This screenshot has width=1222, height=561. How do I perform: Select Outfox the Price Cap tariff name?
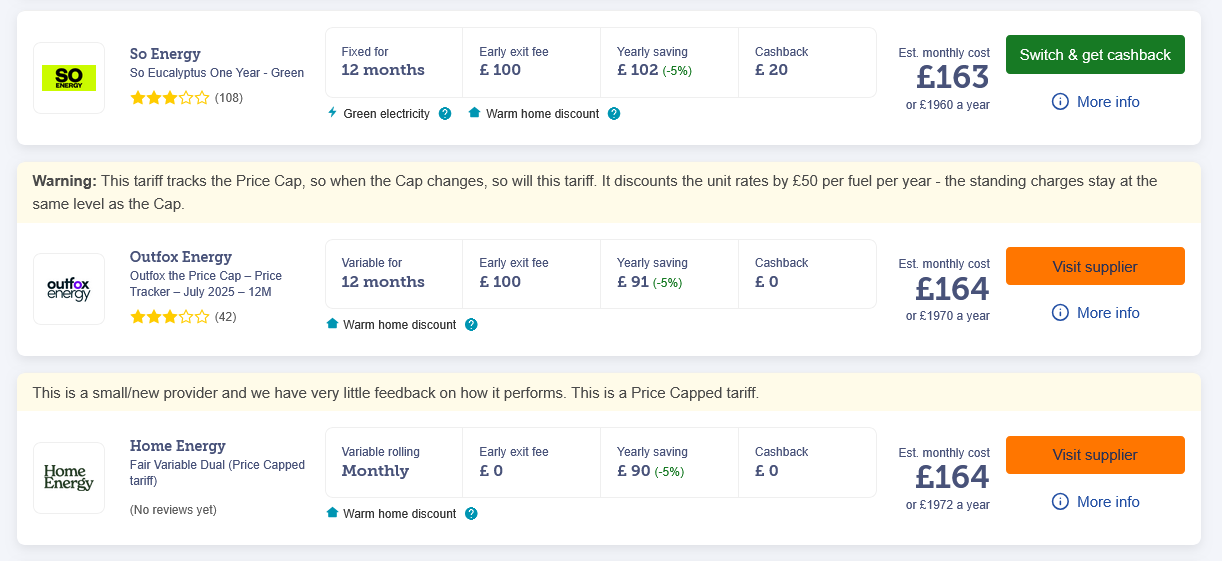tap(206, 284)
